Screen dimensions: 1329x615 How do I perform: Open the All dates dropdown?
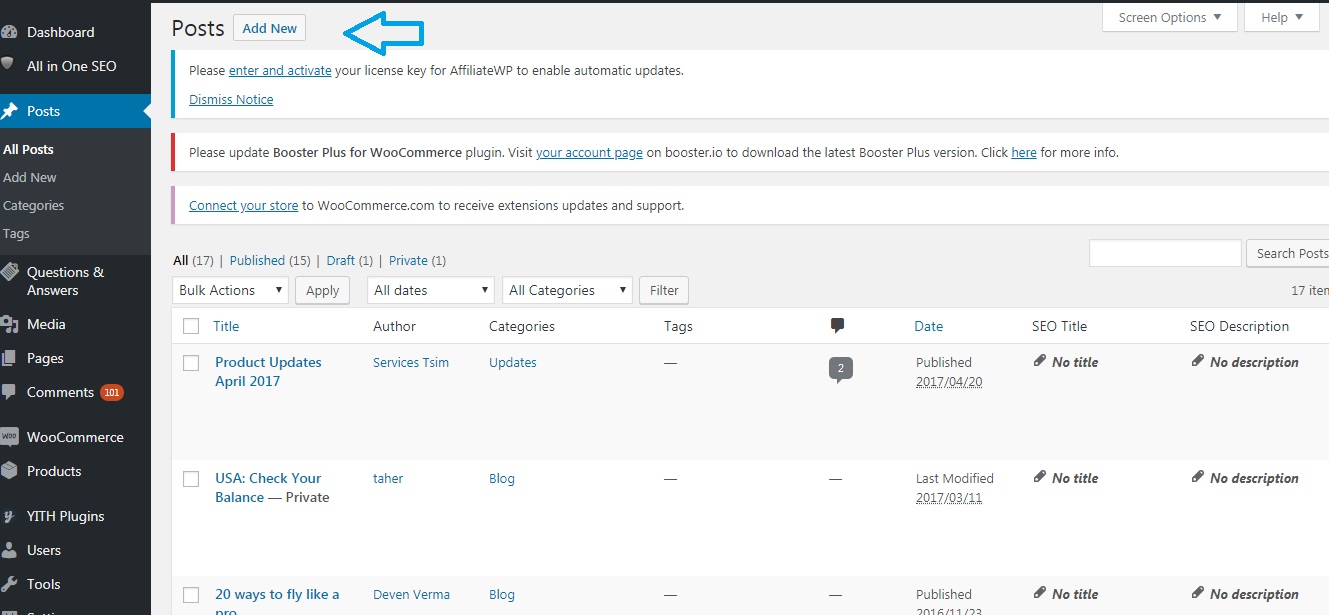431,290
